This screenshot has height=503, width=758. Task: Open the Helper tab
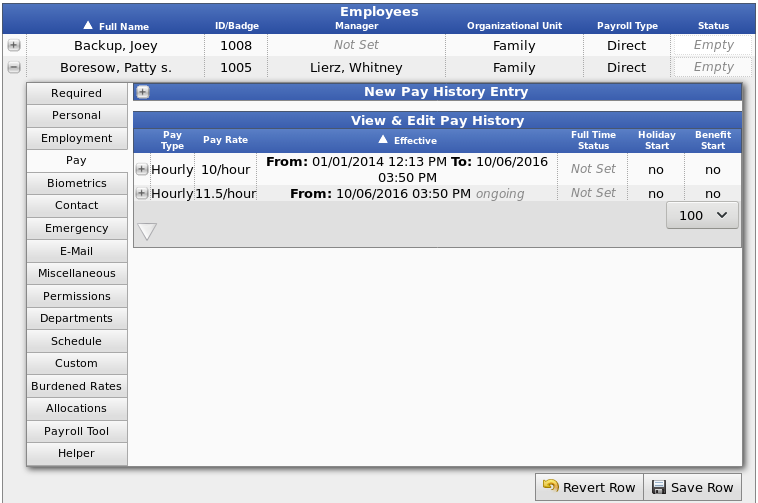coord(77,453)
